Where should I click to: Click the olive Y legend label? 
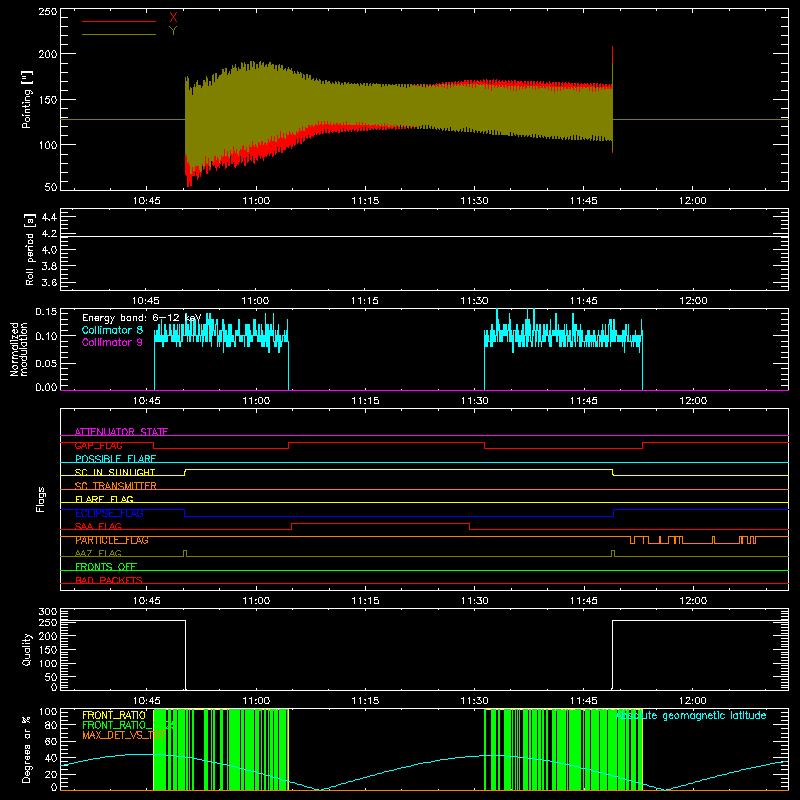click(x=173, y=31)
